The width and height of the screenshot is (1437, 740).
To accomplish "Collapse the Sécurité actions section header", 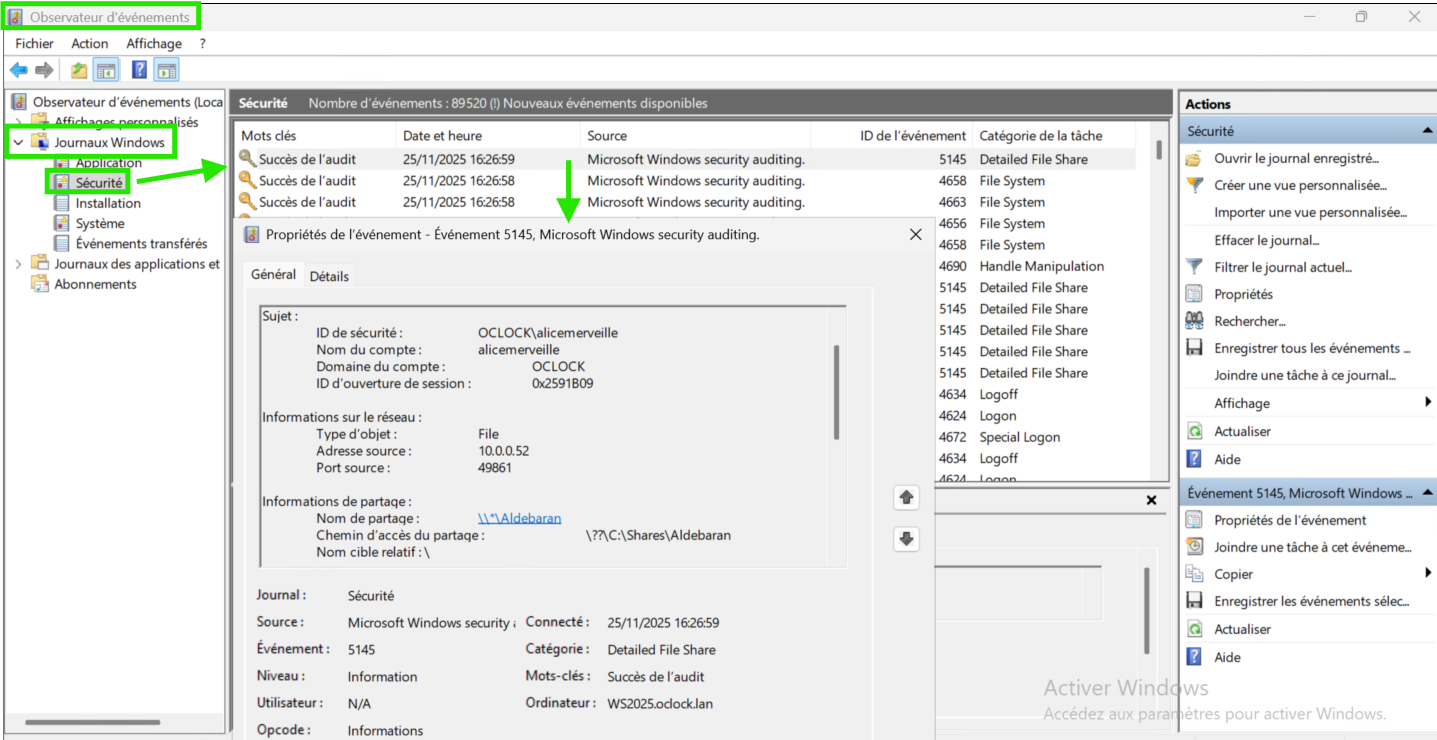I will [x=1427, y=131].
